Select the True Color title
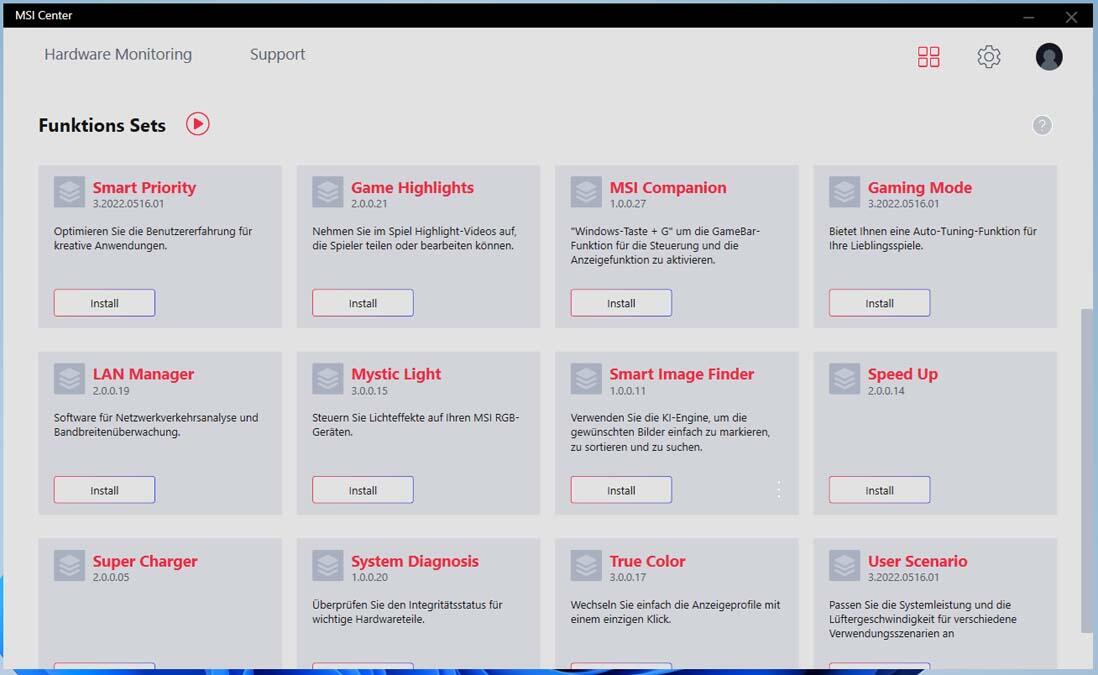This screenshot has height=675, width=1098. 647,561
